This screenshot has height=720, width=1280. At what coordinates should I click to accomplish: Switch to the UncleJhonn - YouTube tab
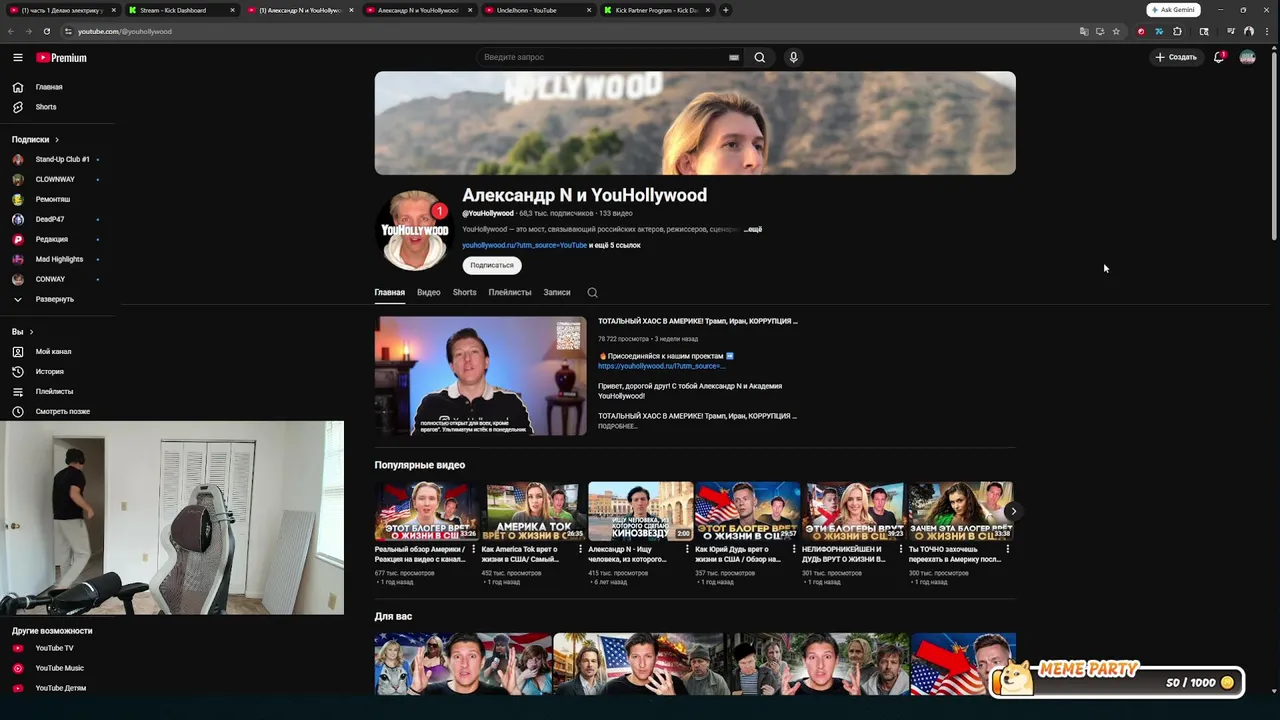click(535, 10)
